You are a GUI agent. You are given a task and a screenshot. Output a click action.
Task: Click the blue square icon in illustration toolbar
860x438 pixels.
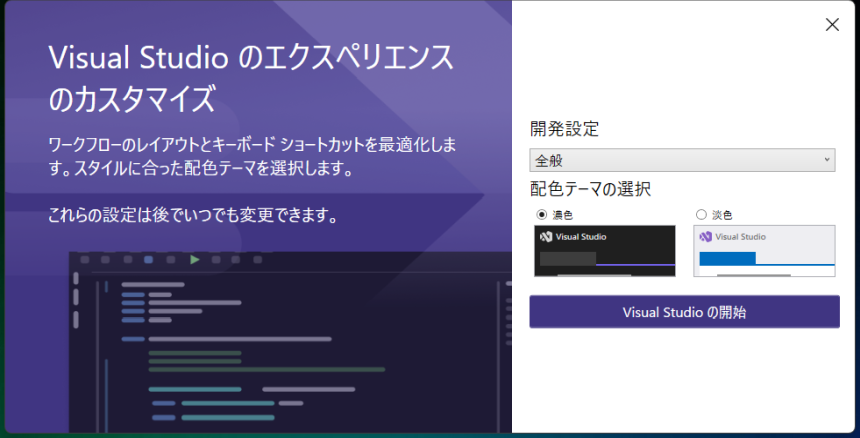pos(149,260)
